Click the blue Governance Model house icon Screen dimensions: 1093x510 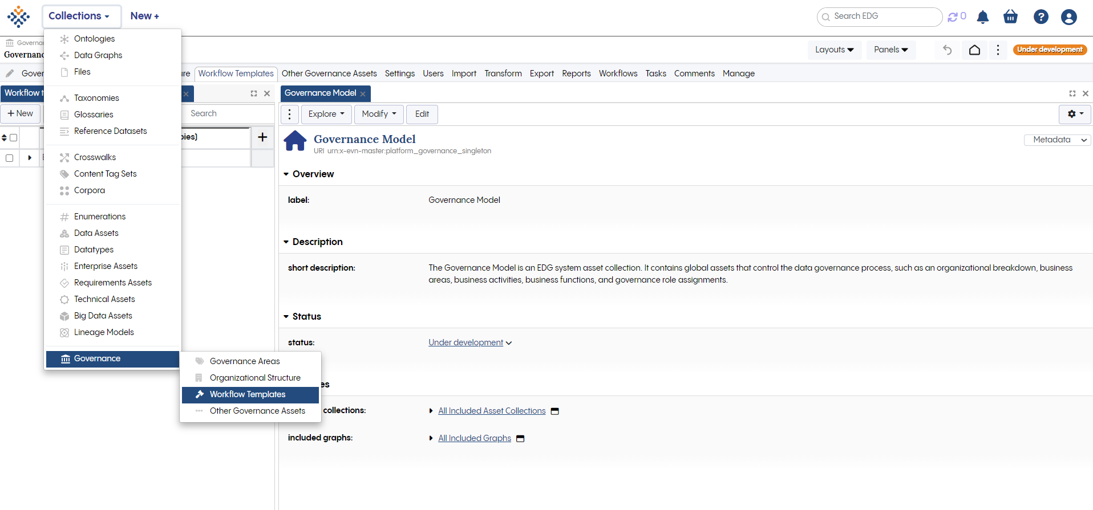coord(295,141)
